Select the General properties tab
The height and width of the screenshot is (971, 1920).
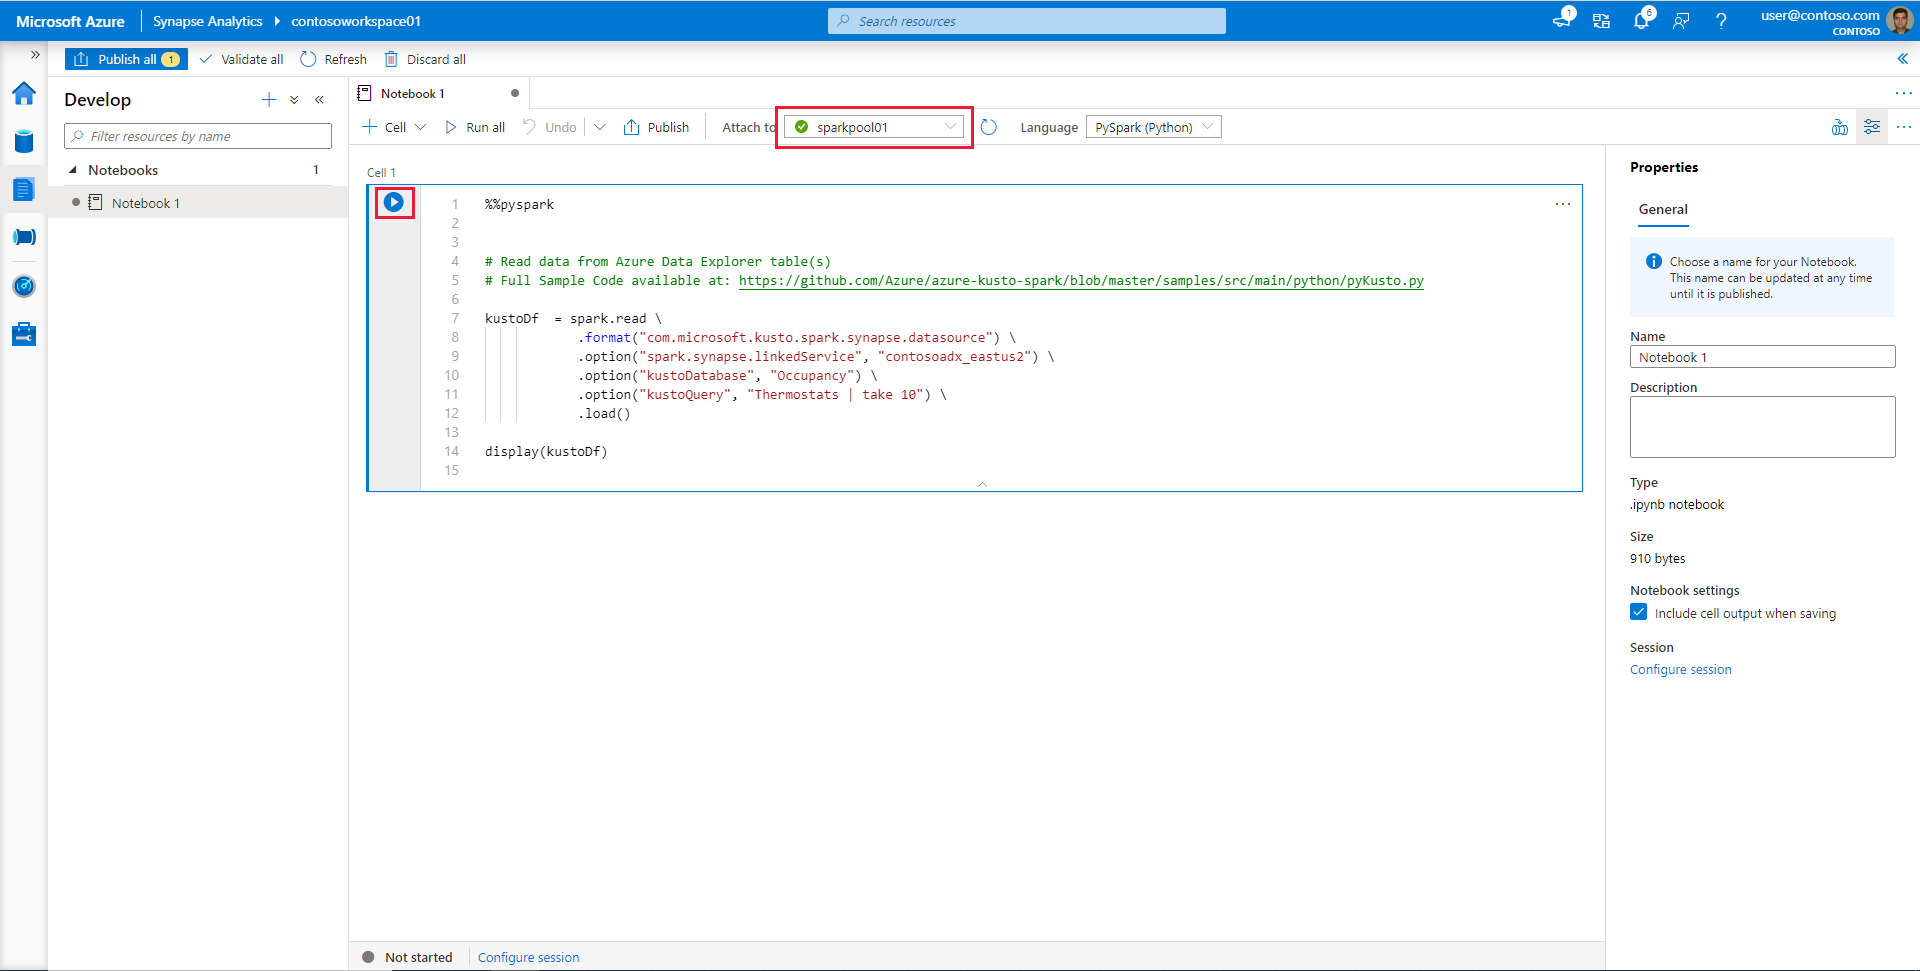point(1662,209)
